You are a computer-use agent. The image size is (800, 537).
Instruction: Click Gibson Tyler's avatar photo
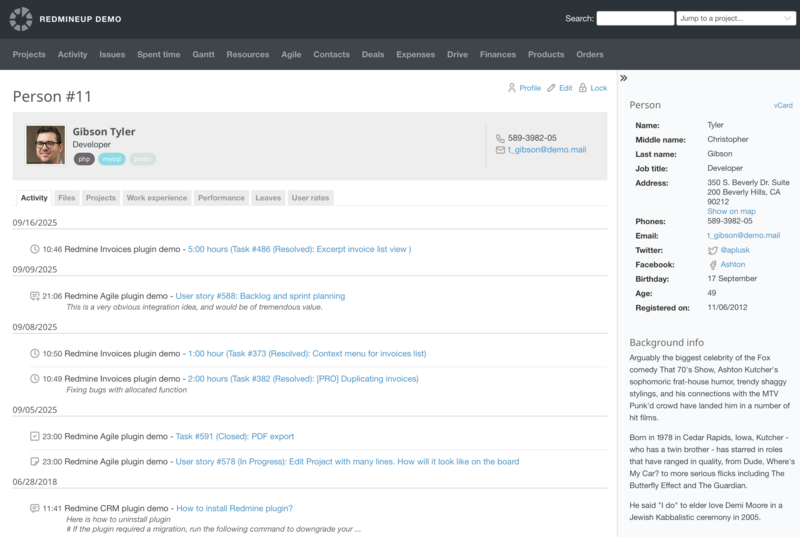[45, 144]
